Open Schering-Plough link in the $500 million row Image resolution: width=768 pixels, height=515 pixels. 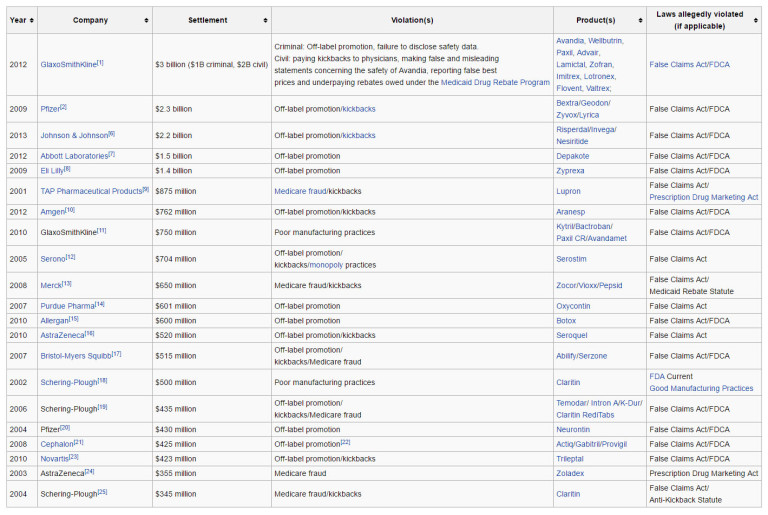69,382
